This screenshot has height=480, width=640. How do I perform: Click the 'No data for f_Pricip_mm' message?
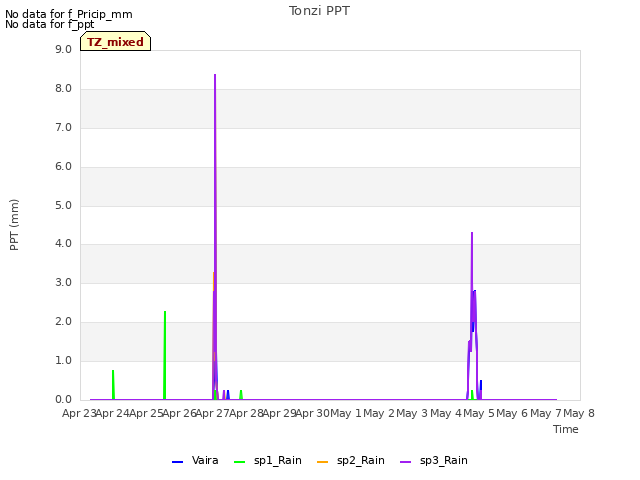pos(69,14)
